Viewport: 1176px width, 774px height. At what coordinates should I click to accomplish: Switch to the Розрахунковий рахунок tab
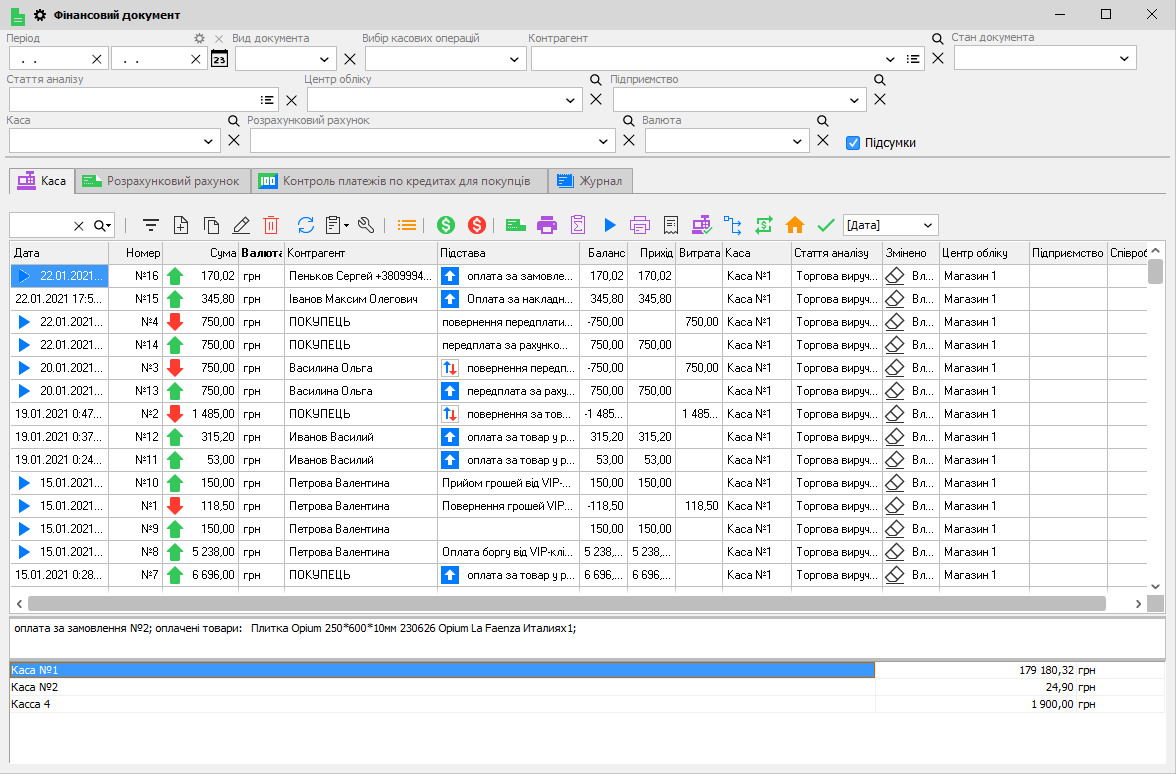coord(163,181)
